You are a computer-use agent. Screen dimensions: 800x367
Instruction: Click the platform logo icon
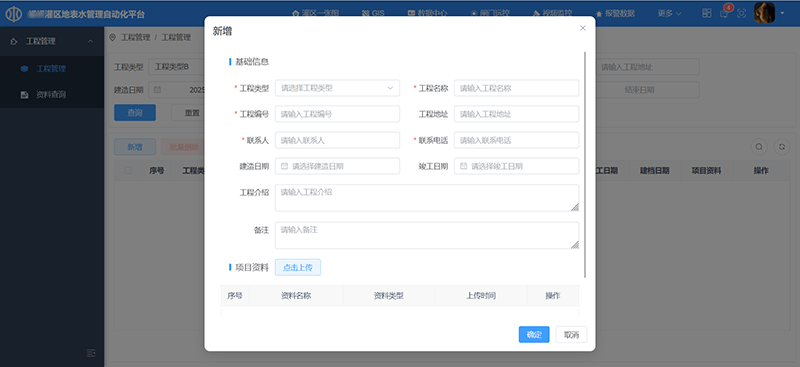tap(14, 14)
